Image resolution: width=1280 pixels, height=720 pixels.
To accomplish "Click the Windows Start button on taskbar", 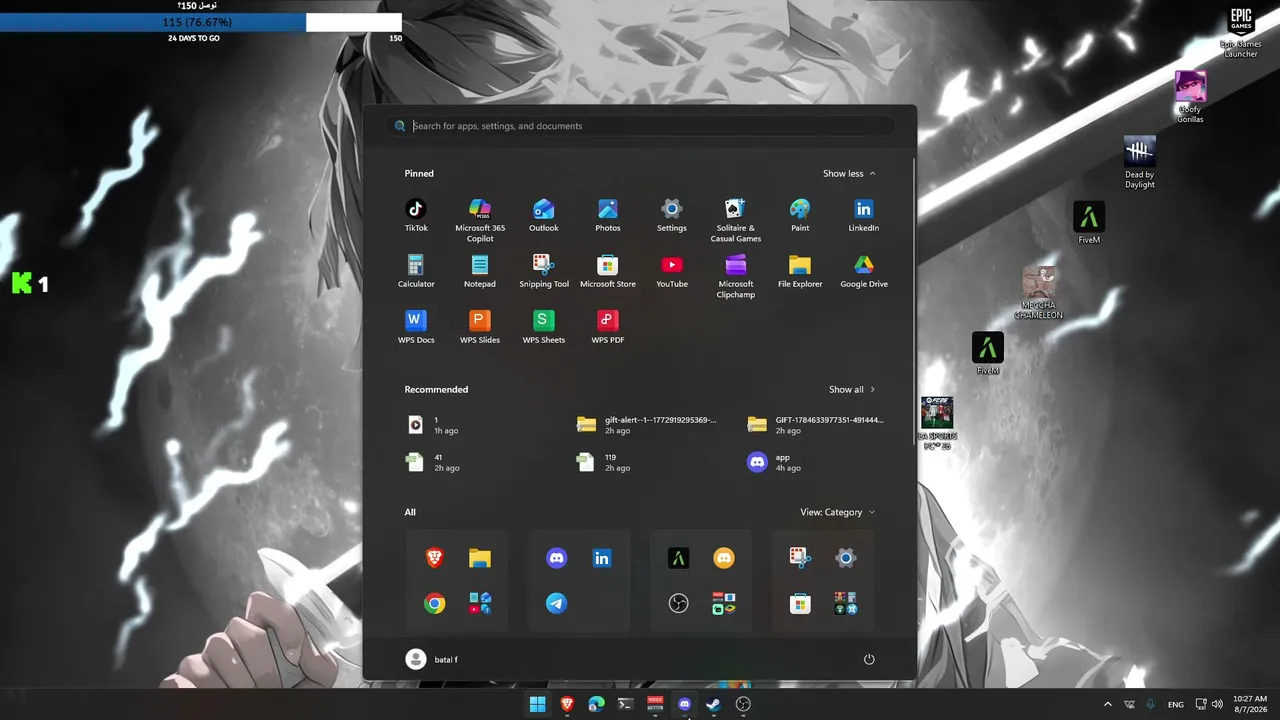I will tap(538, 704).
